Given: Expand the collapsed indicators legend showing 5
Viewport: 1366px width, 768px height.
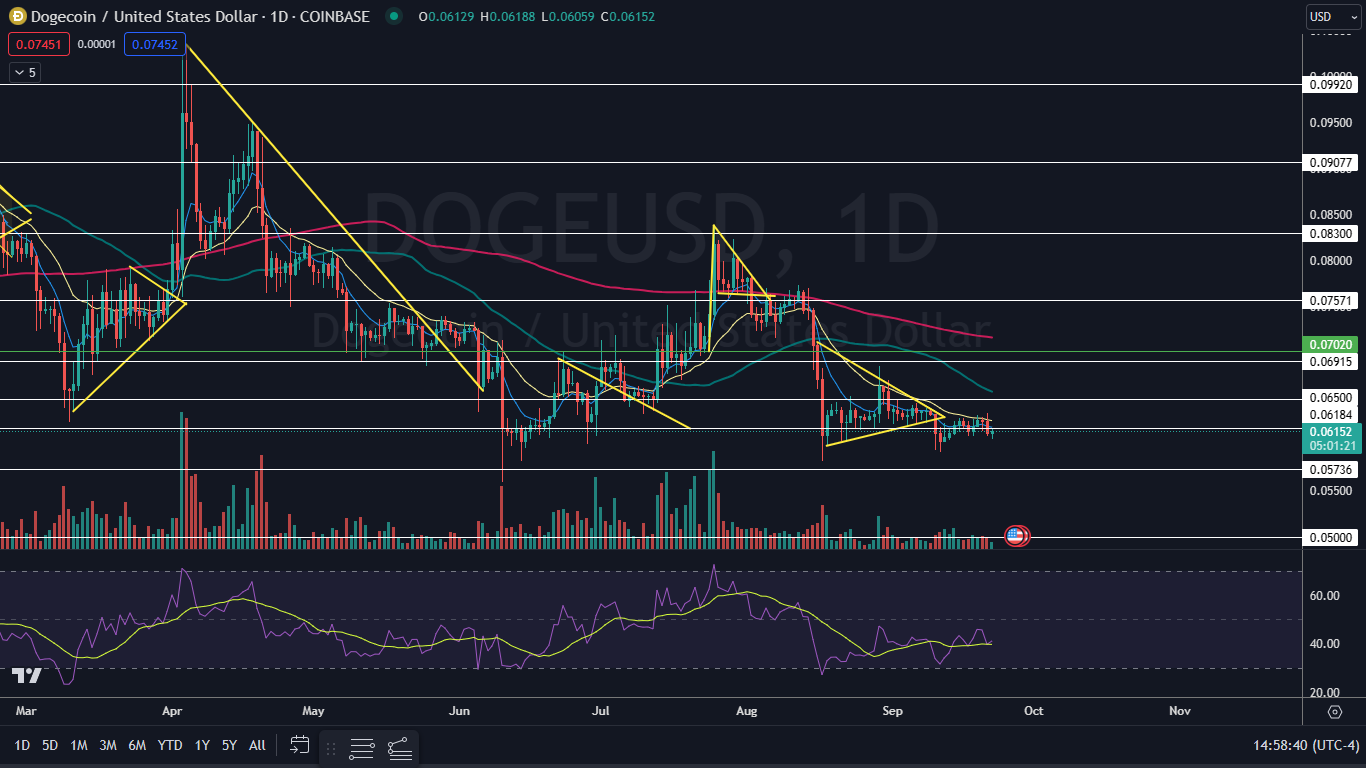Looking at the screenshot, I should tap(23, 72).
